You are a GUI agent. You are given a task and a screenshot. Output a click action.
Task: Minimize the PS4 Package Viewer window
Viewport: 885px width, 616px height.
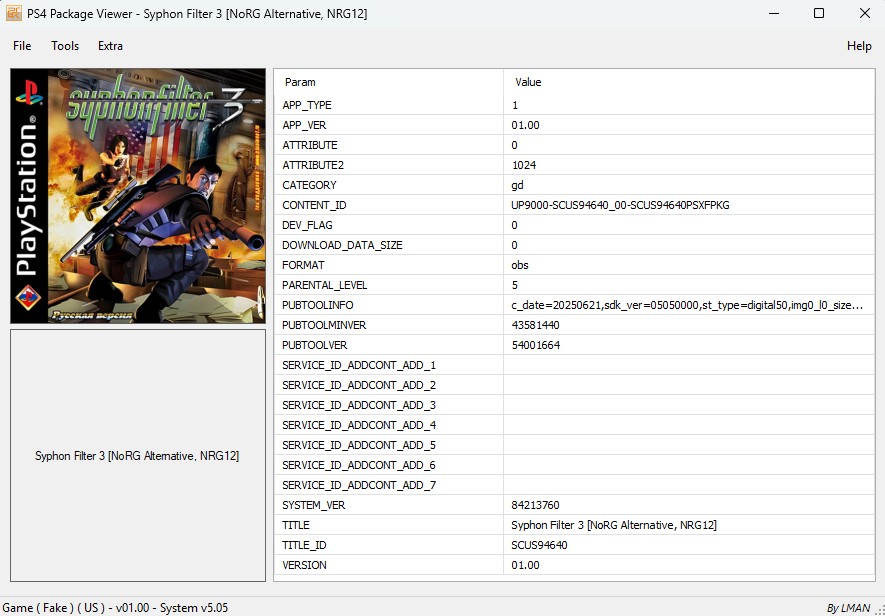[x=774, y=13]
